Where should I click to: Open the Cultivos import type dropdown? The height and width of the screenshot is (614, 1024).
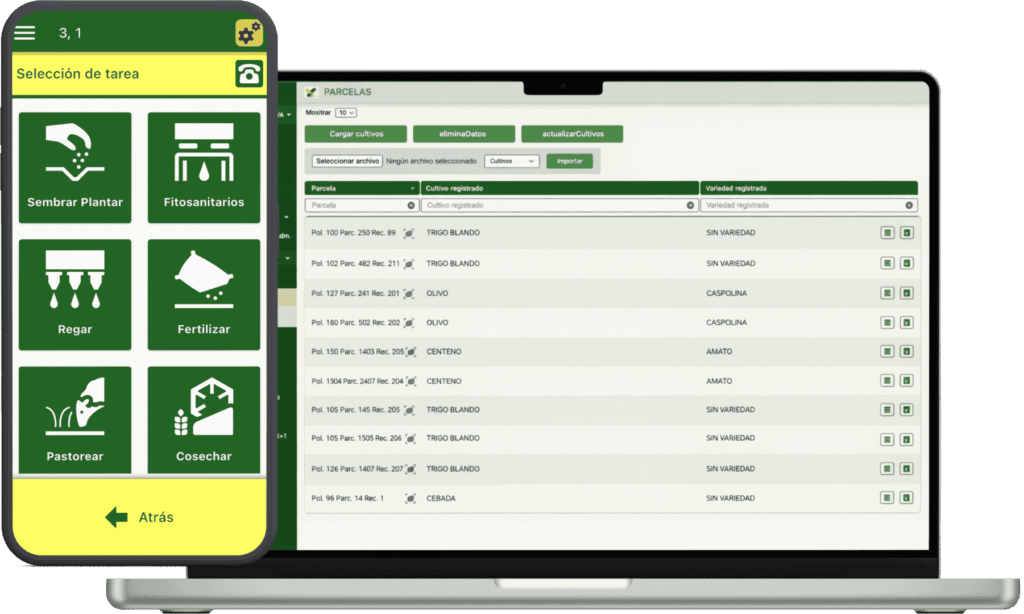pyautogui.click(x=512, y=161)
